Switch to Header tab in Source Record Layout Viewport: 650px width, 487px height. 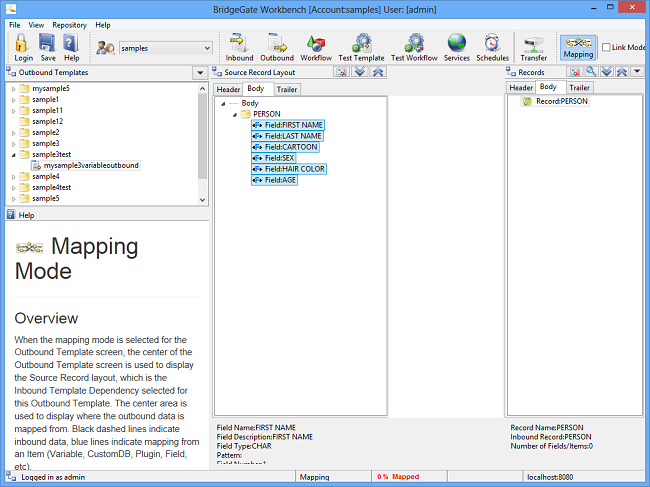[x=228, y=89]
